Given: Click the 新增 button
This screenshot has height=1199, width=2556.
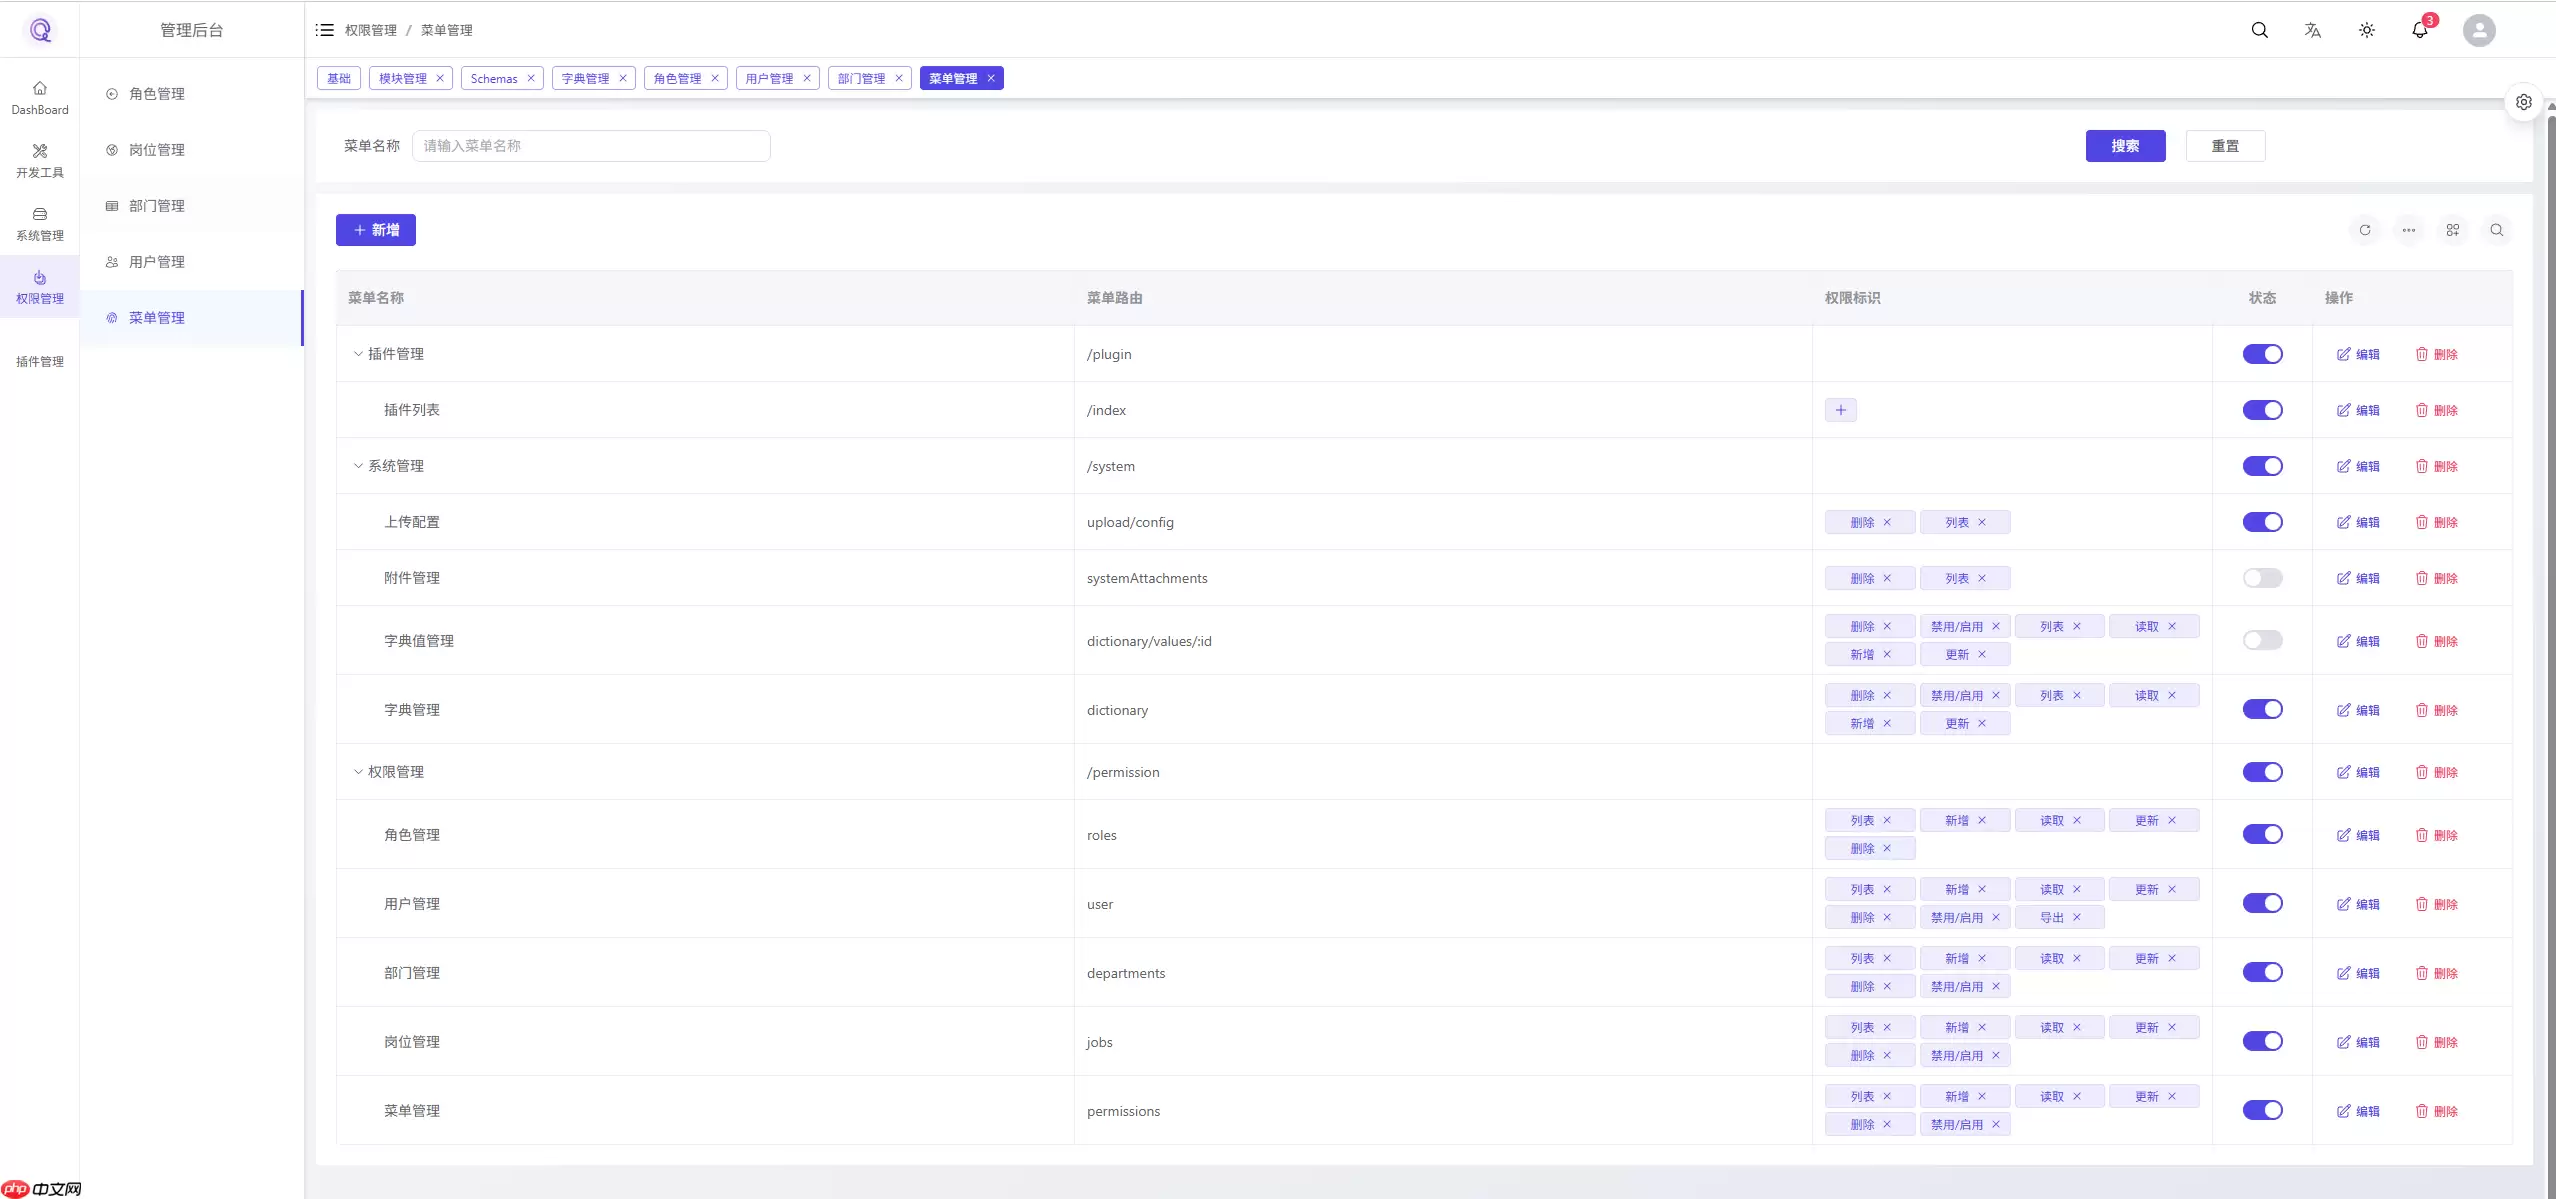Looking at the screenshot, I should [376, 230].
